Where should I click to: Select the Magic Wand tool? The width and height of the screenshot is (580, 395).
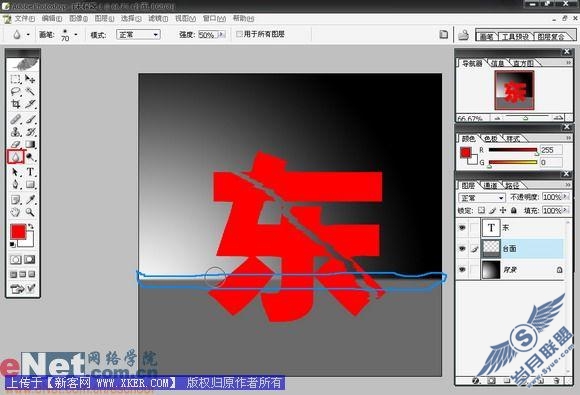click(x=30, y=91)
